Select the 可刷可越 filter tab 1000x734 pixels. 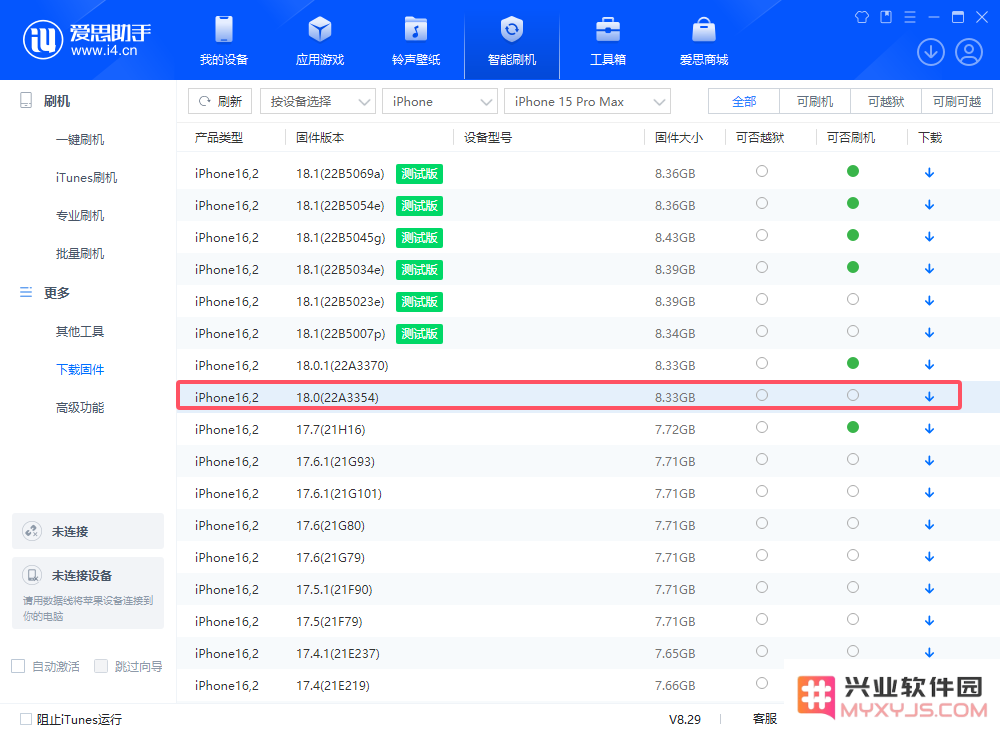957,101
